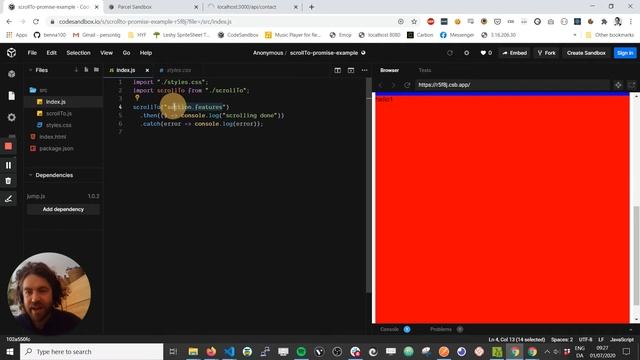Close the index.js editor tab
This screenshot has height=360, width=640.
tap(147, 70)
